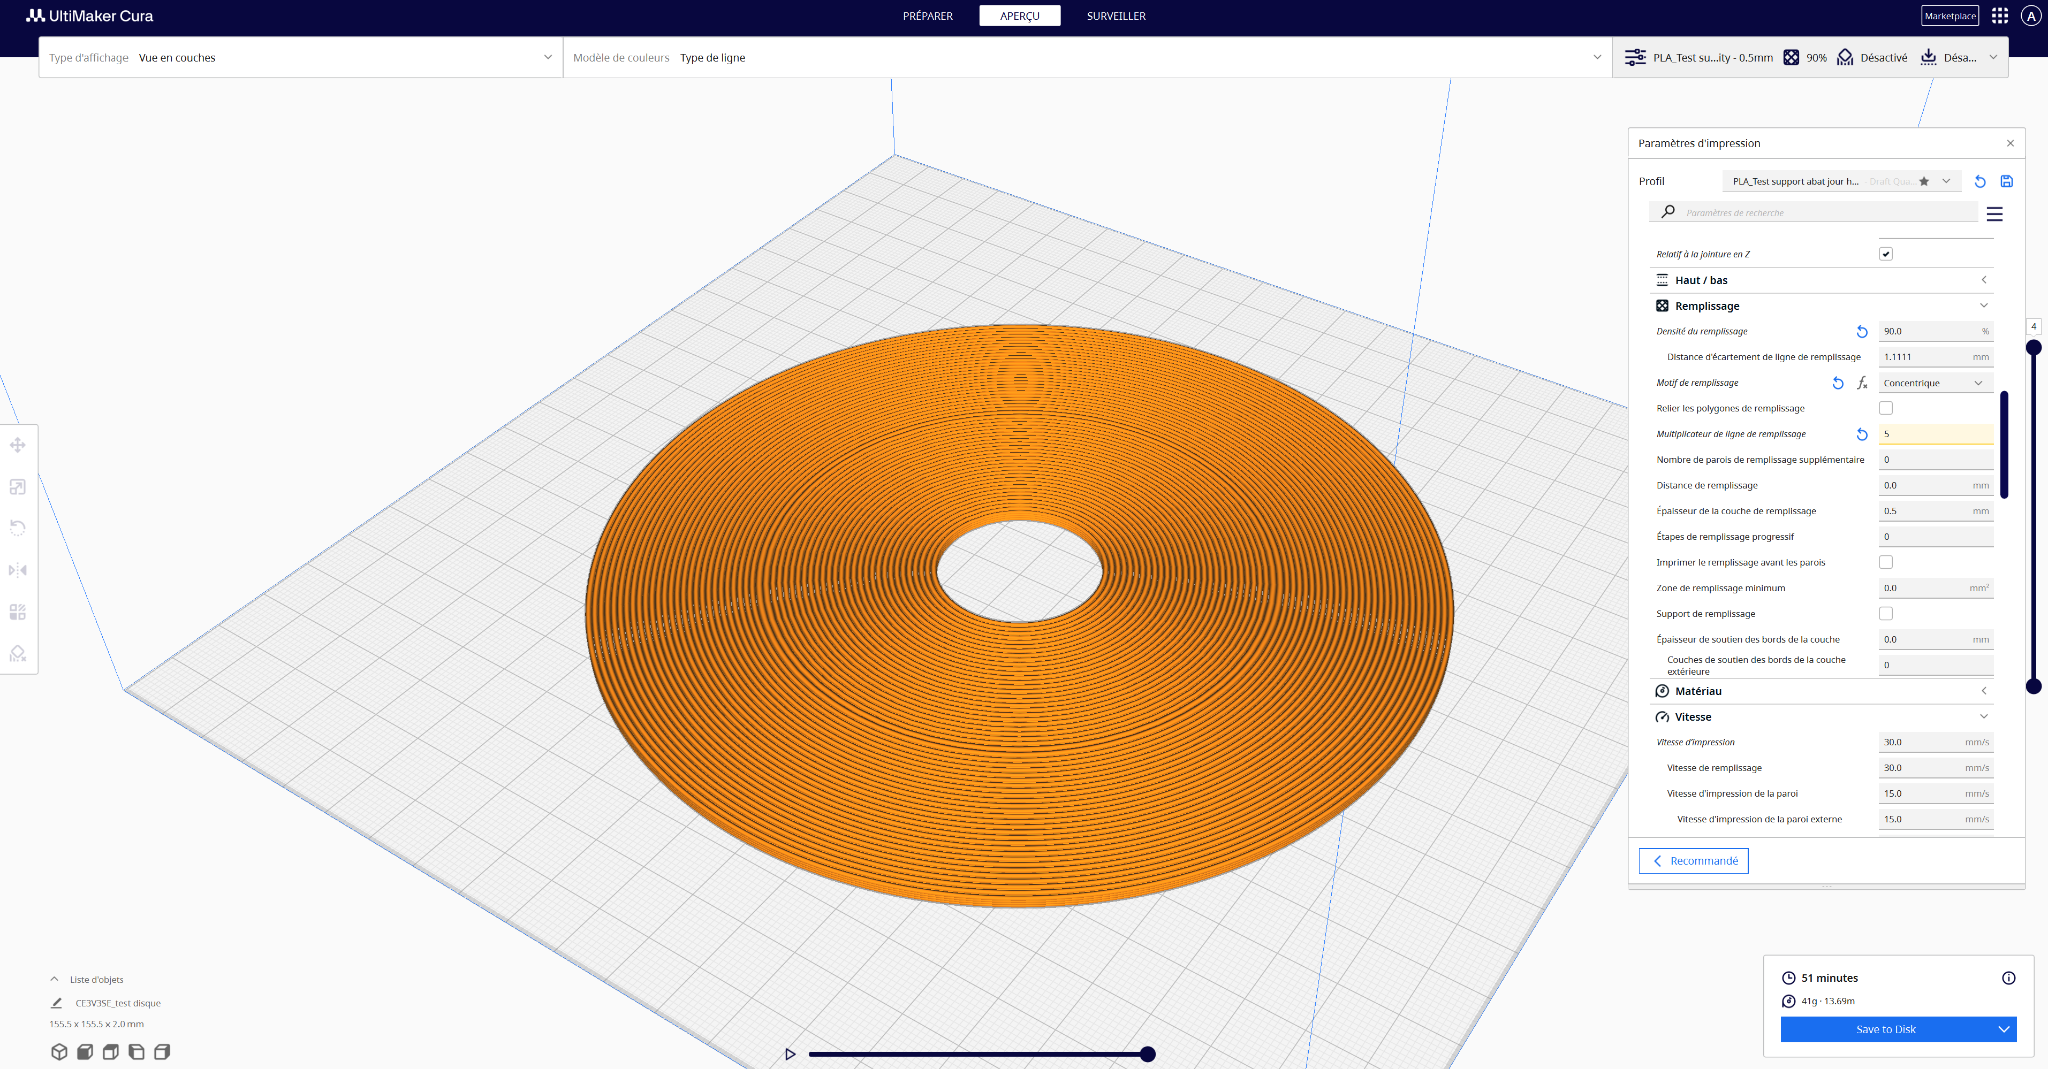This screenshot has height=1069, width=2048.
Task: Click the save profile disk icon
Action: (2006, 181)
